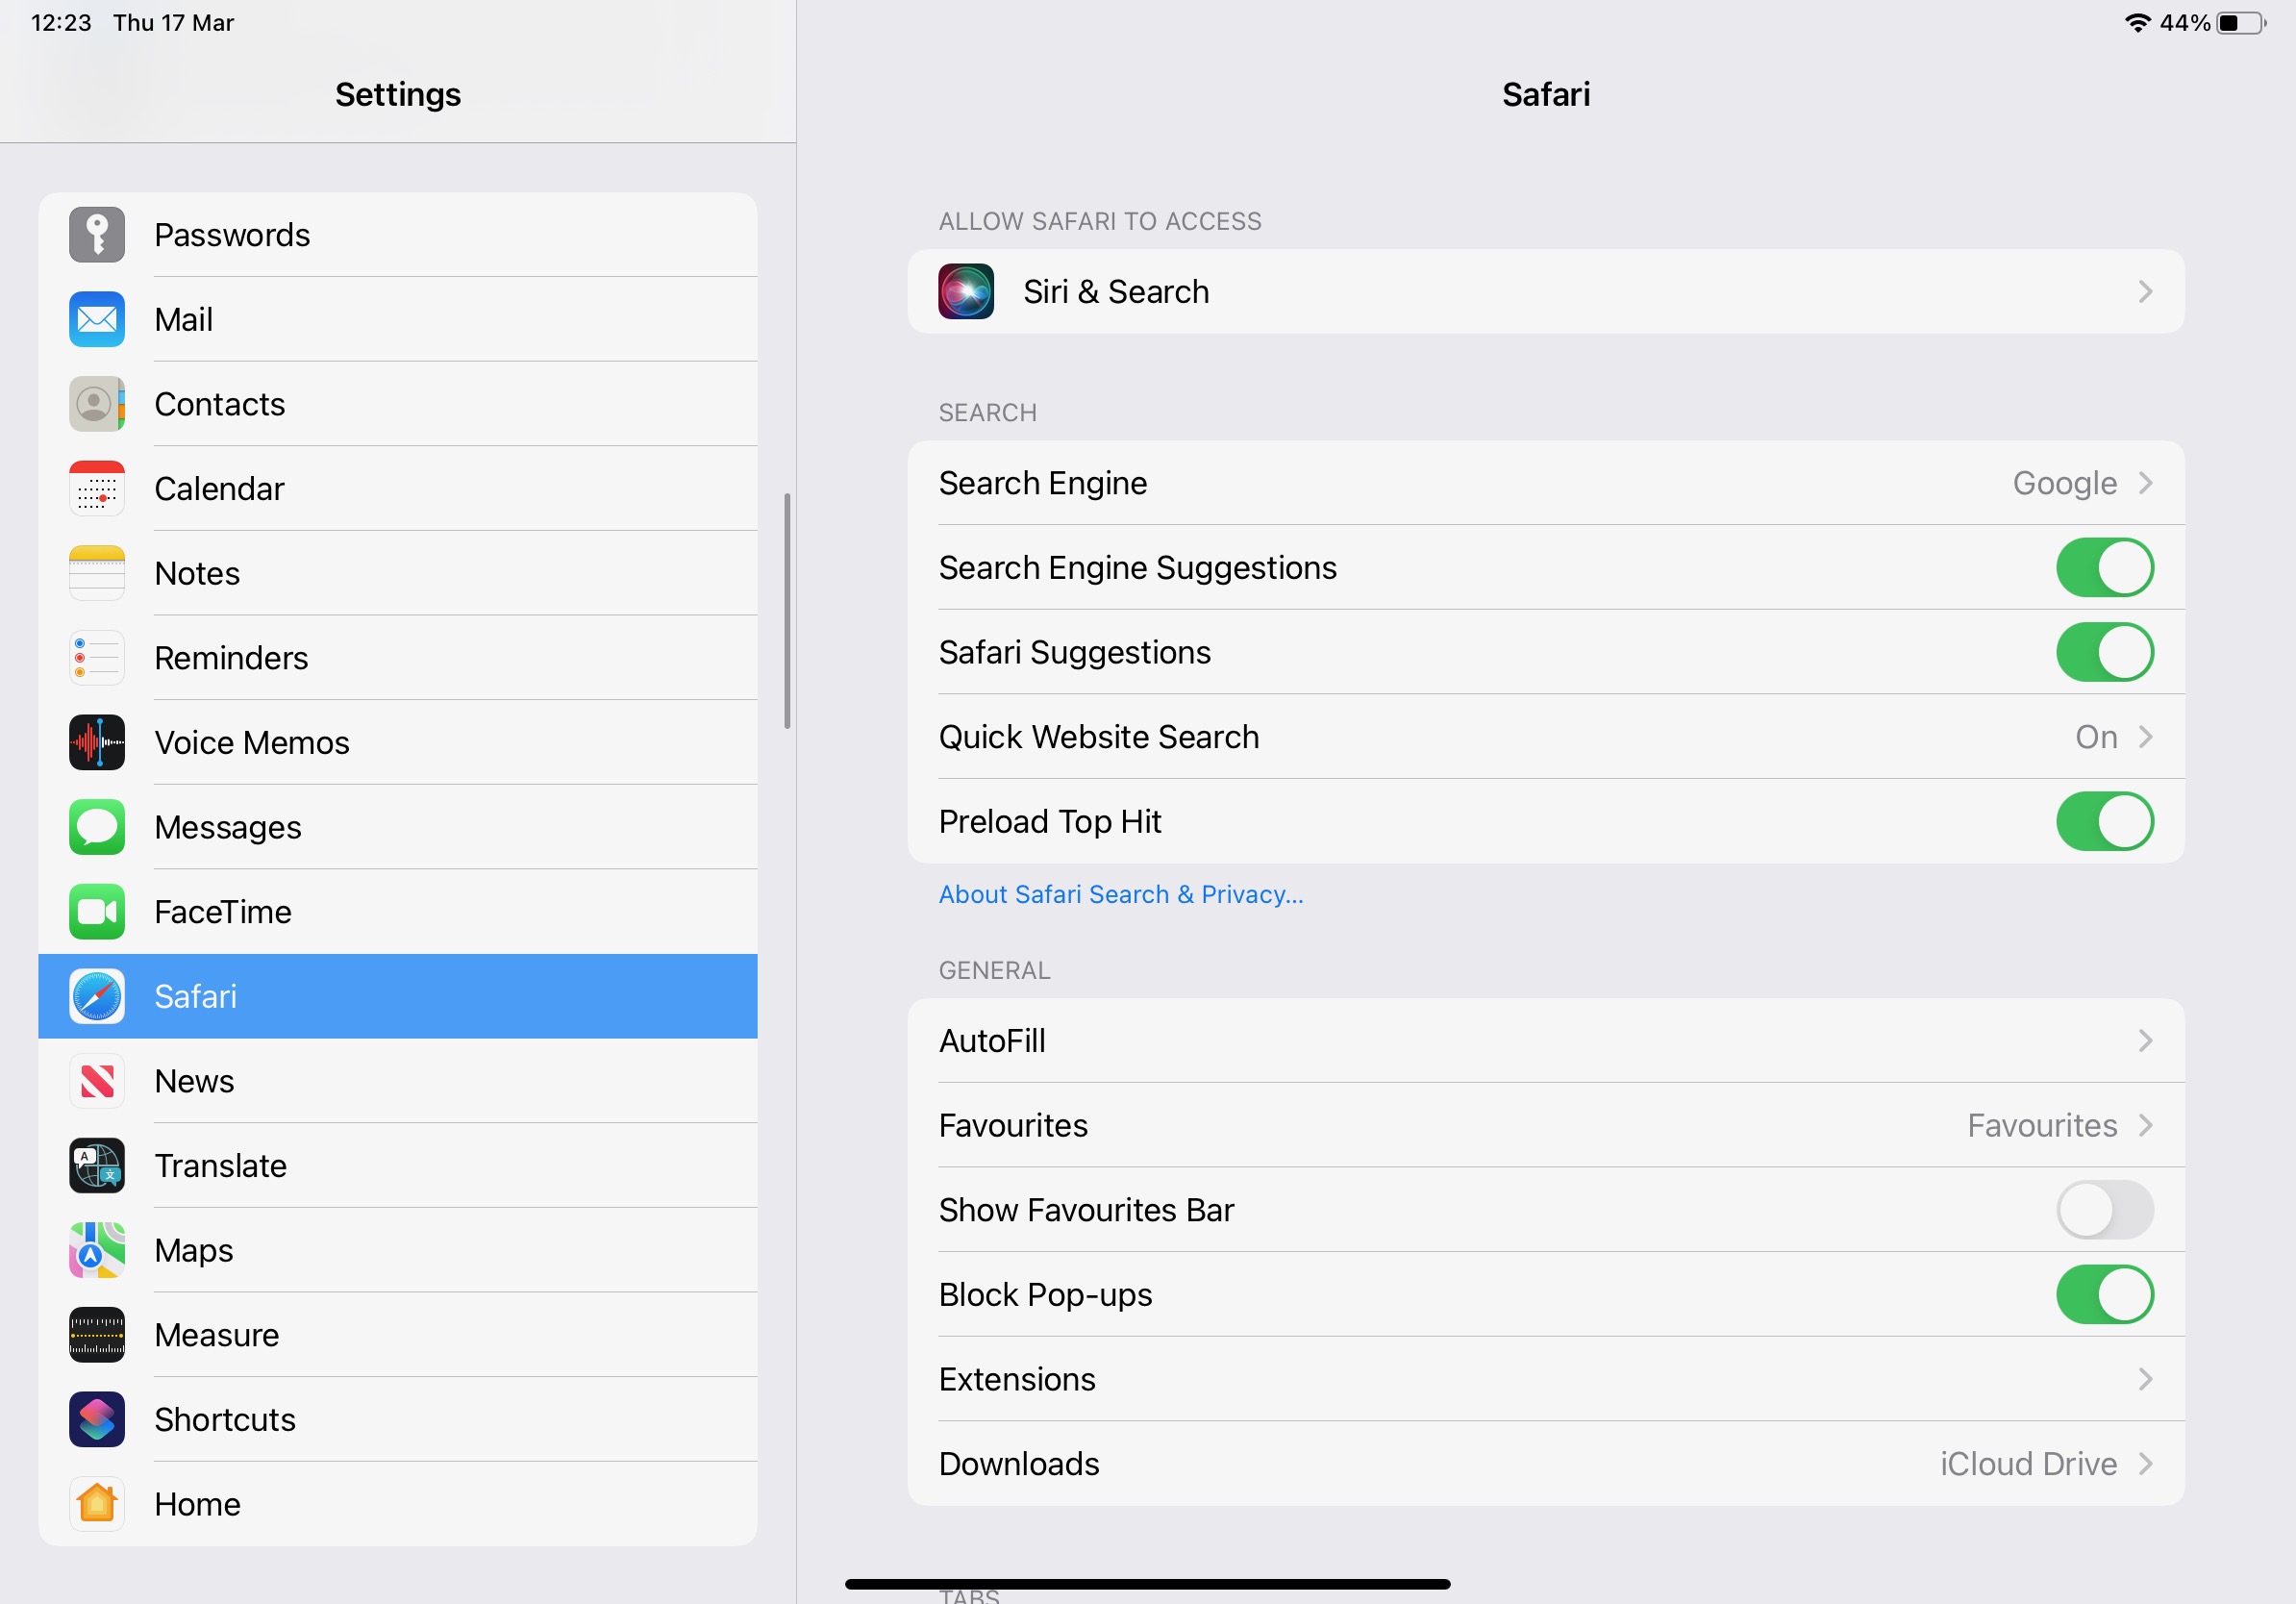Click the Safari compass icon
Viewport: 2296px width, 1604px height.
point(96,996)
